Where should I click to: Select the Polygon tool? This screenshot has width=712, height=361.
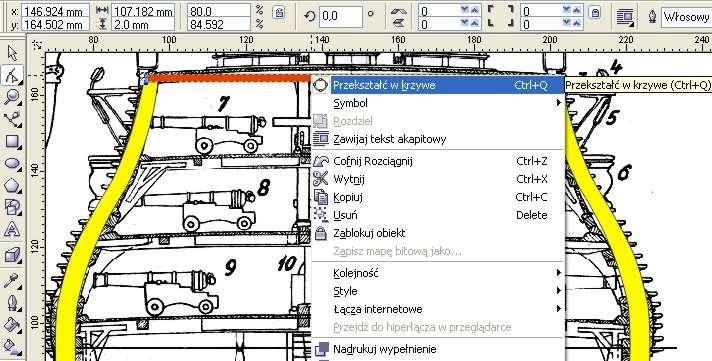pyautogui.click(x=12, y=185)
